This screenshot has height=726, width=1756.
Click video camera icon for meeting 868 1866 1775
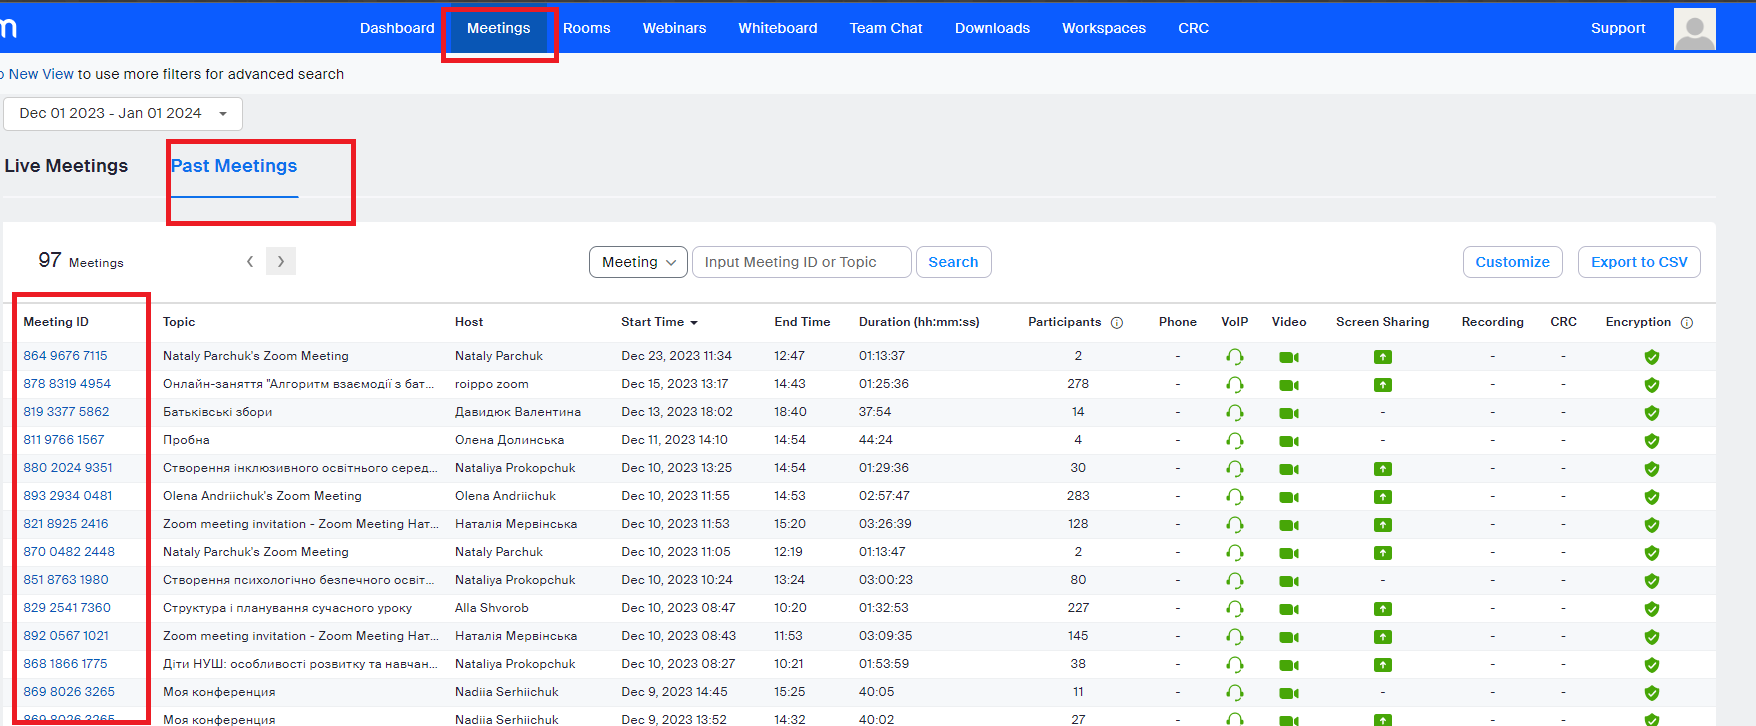coord(1289,665)
